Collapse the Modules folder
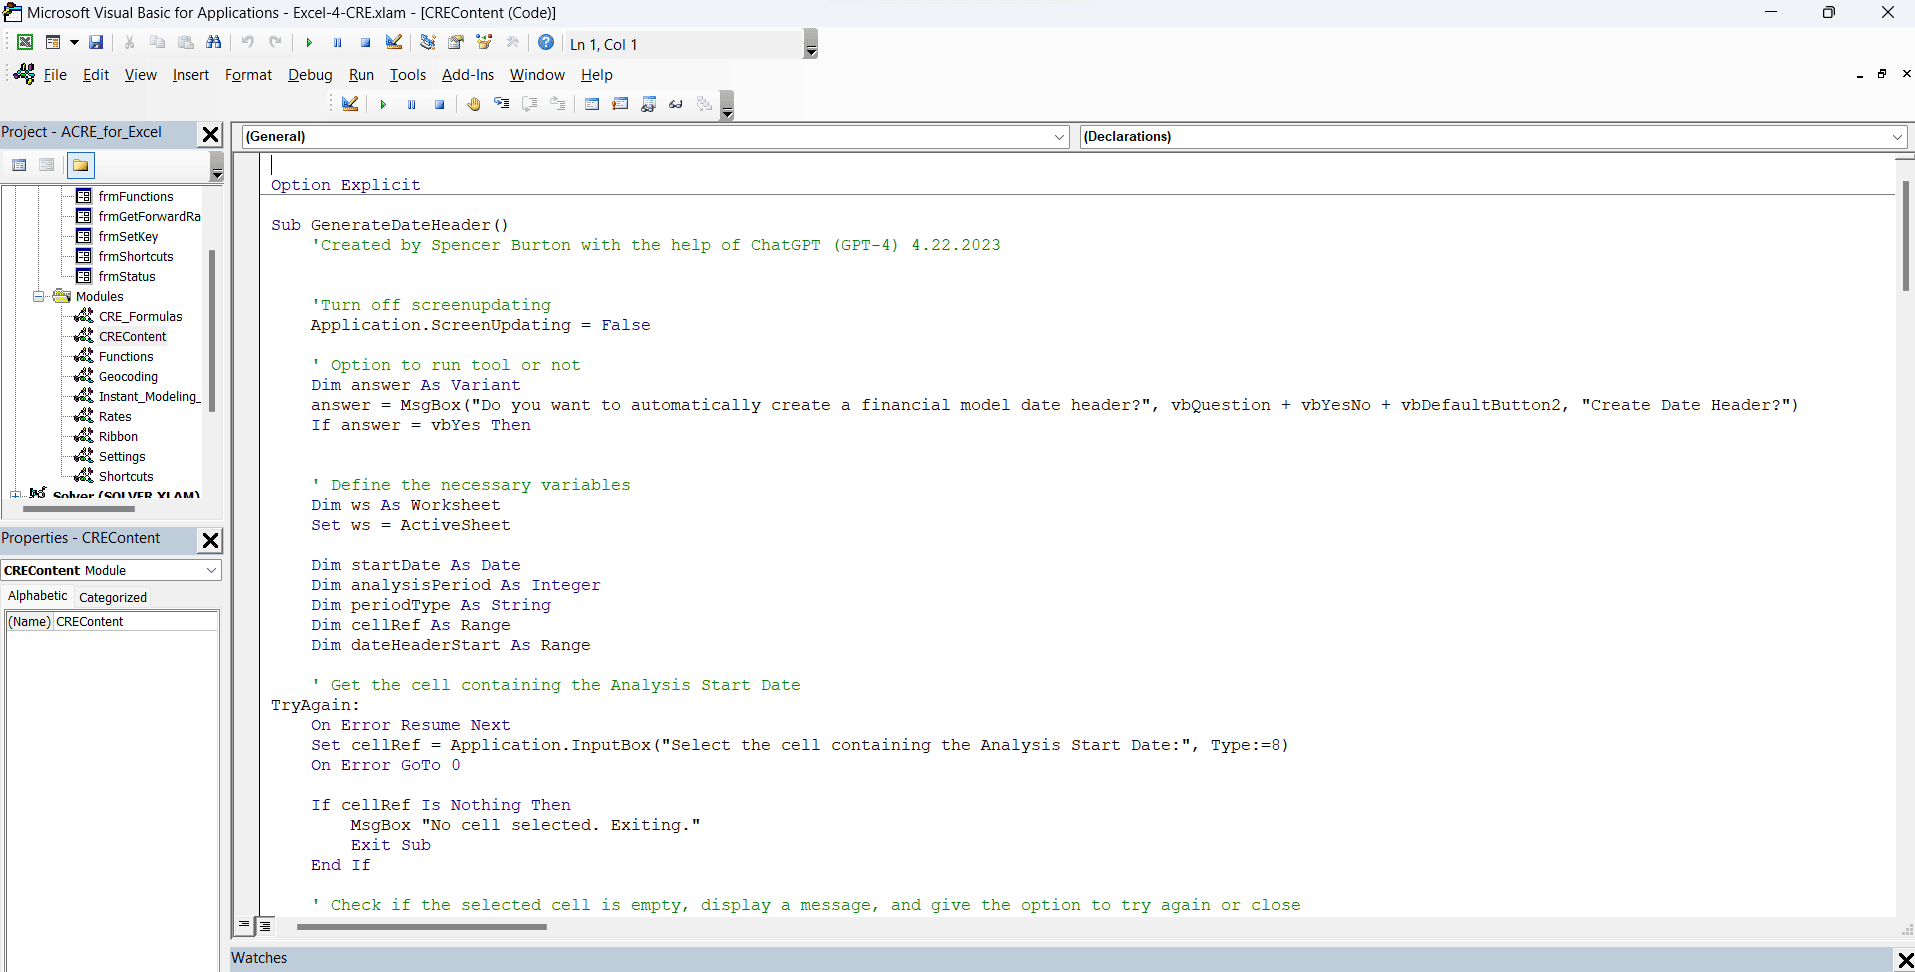This screenshot has height=972, width=1915. (x=39, y=296)
